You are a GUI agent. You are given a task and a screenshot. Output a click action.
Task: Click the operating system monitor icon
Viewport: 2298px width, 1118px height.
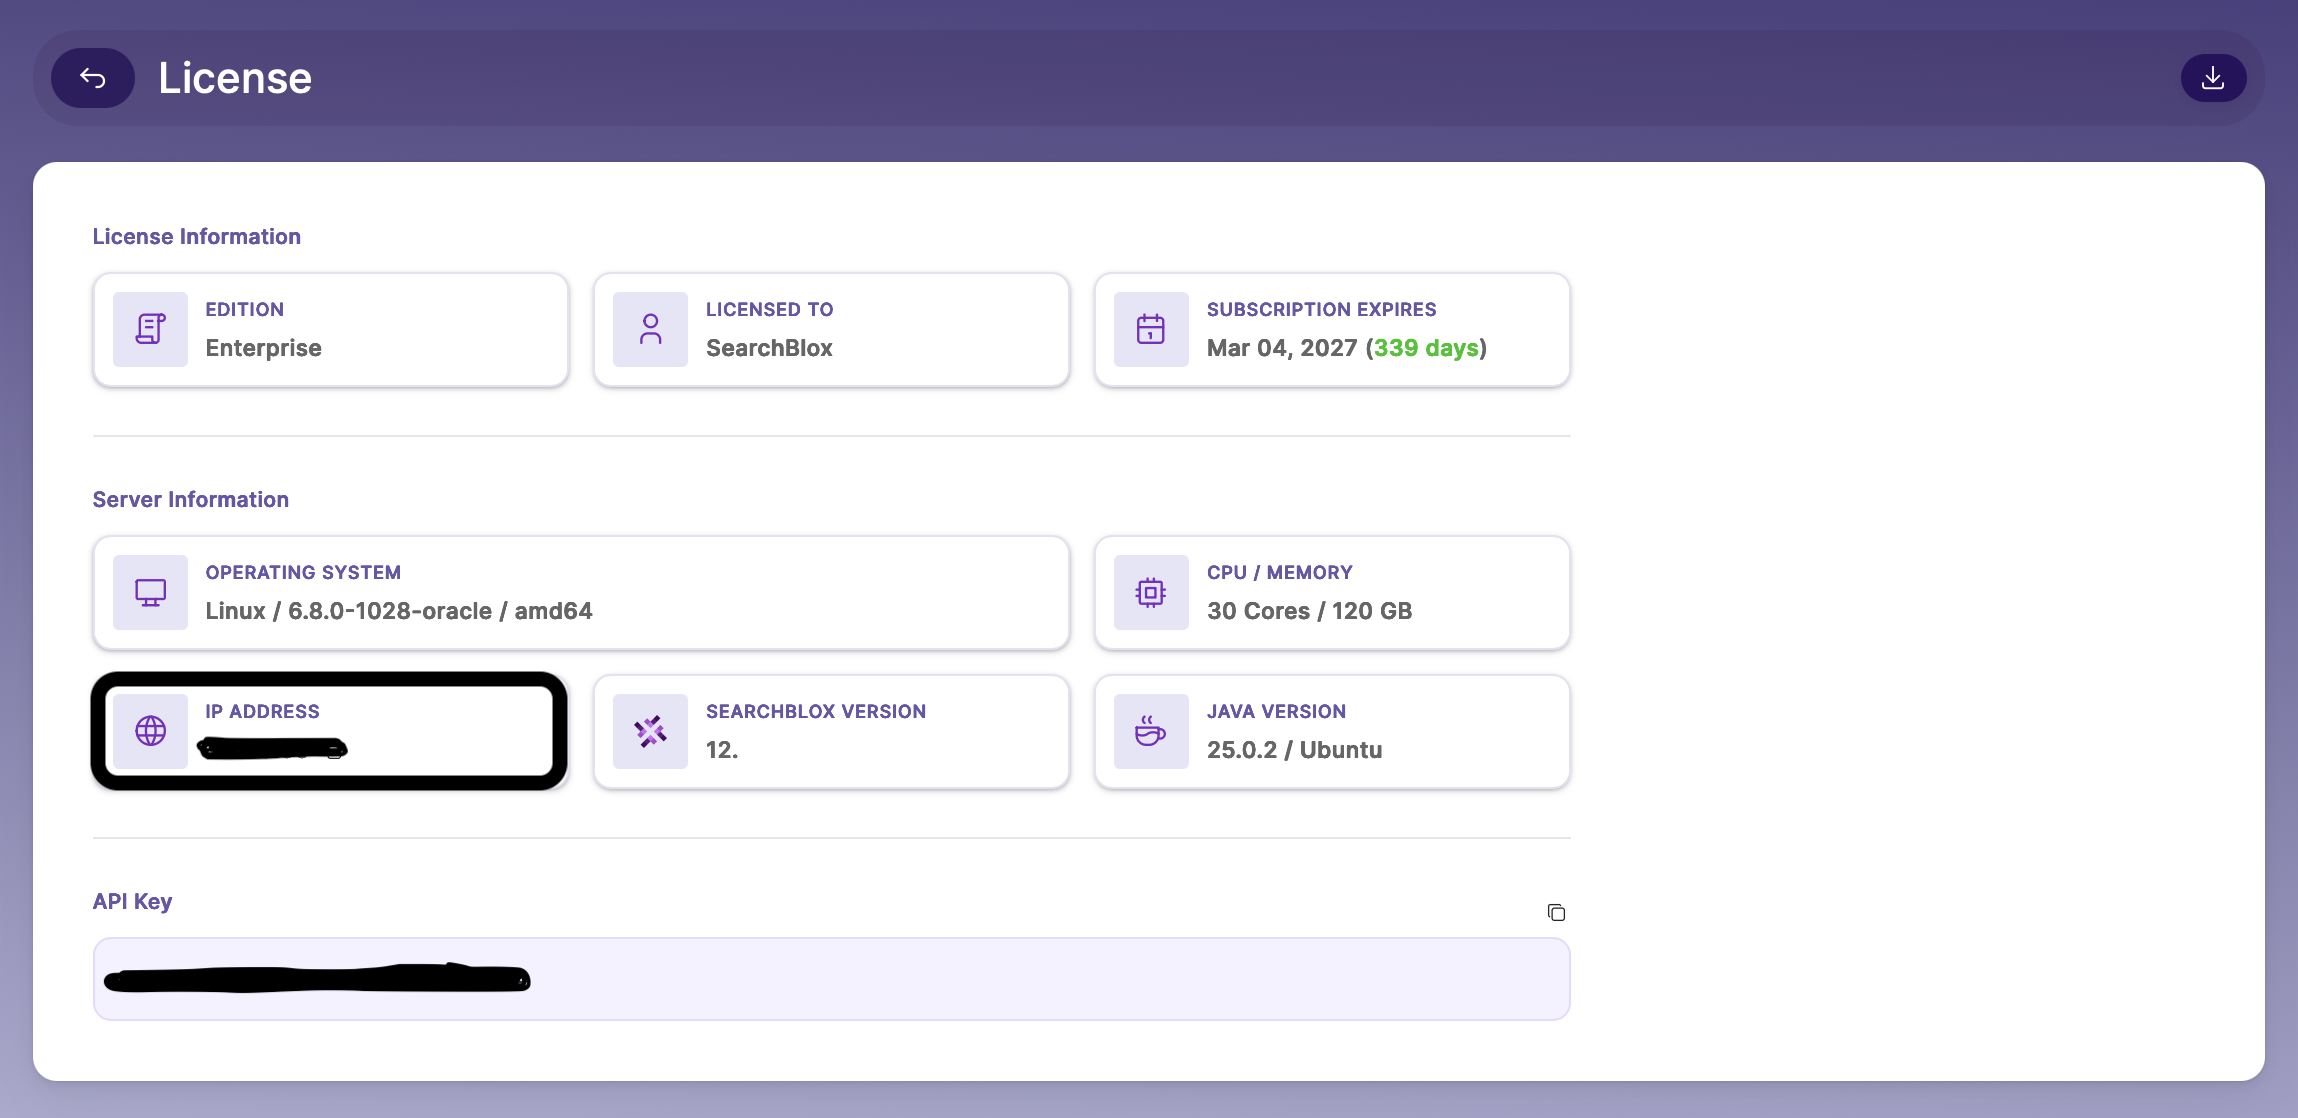pos(150,592)
